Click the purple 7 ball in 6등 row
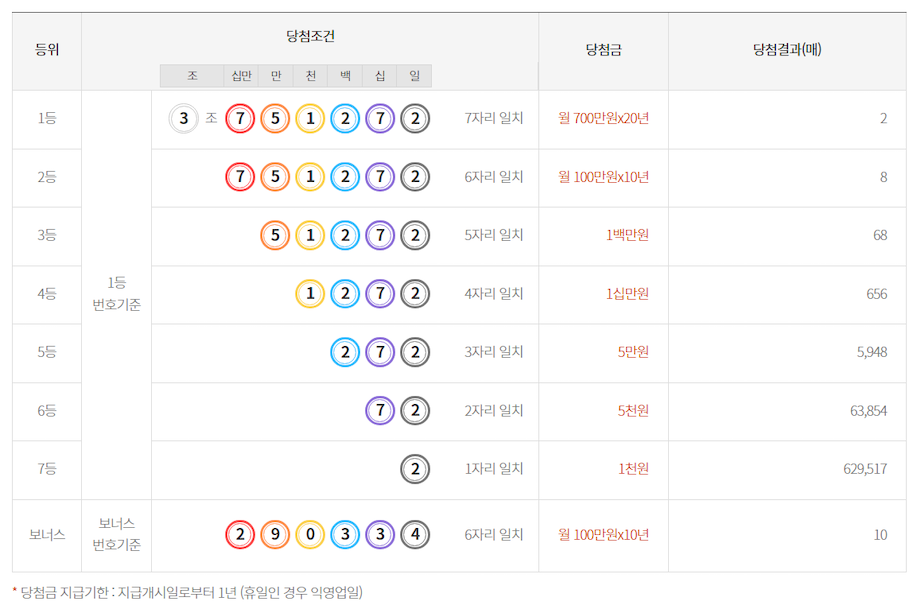 tap(380, 411)
